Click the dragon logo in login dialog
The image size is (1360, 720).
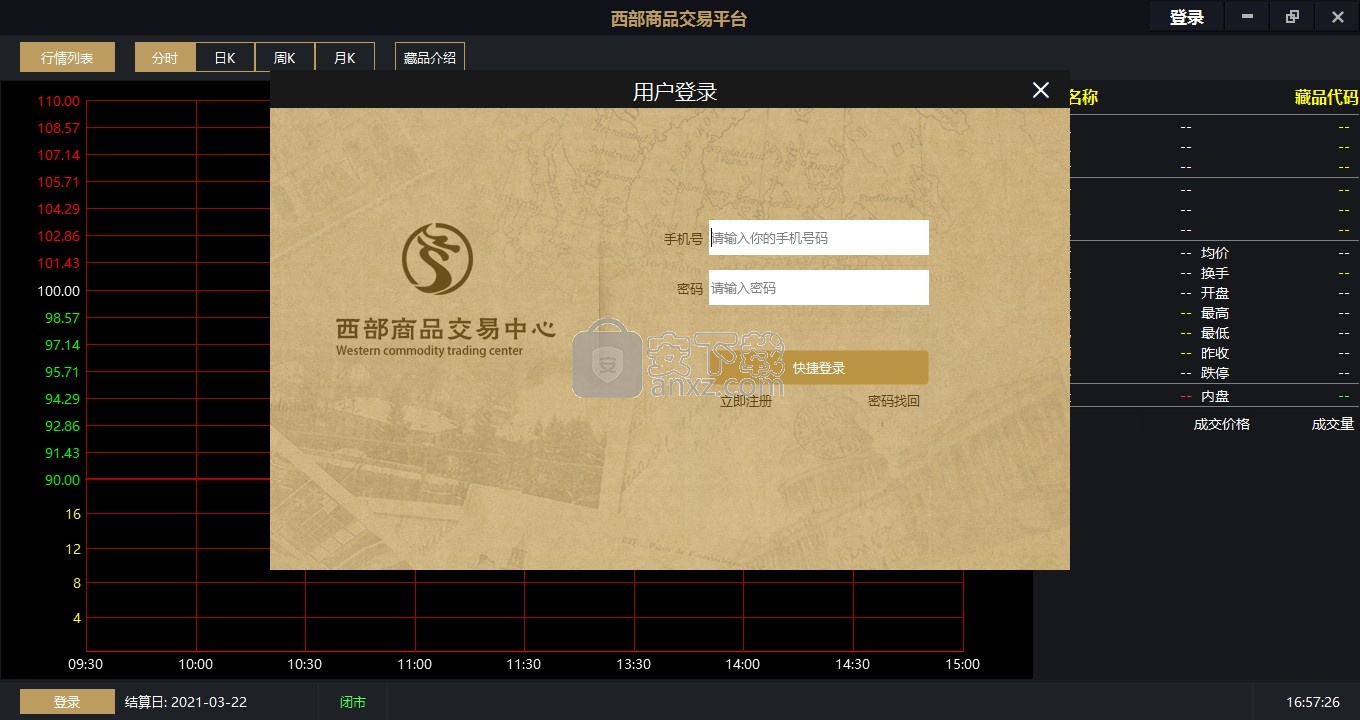pyautogui.click(x=437, y=258)
